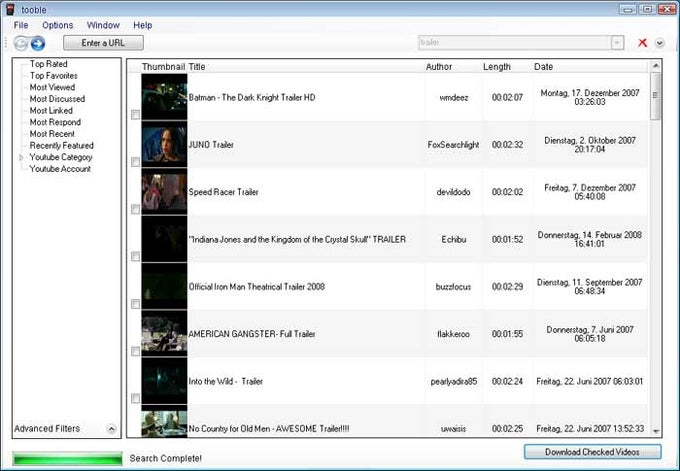This screenshot has width=680, height=471.
Task: Check the Into the Wild Trailer checkbox
Action: 135,398
